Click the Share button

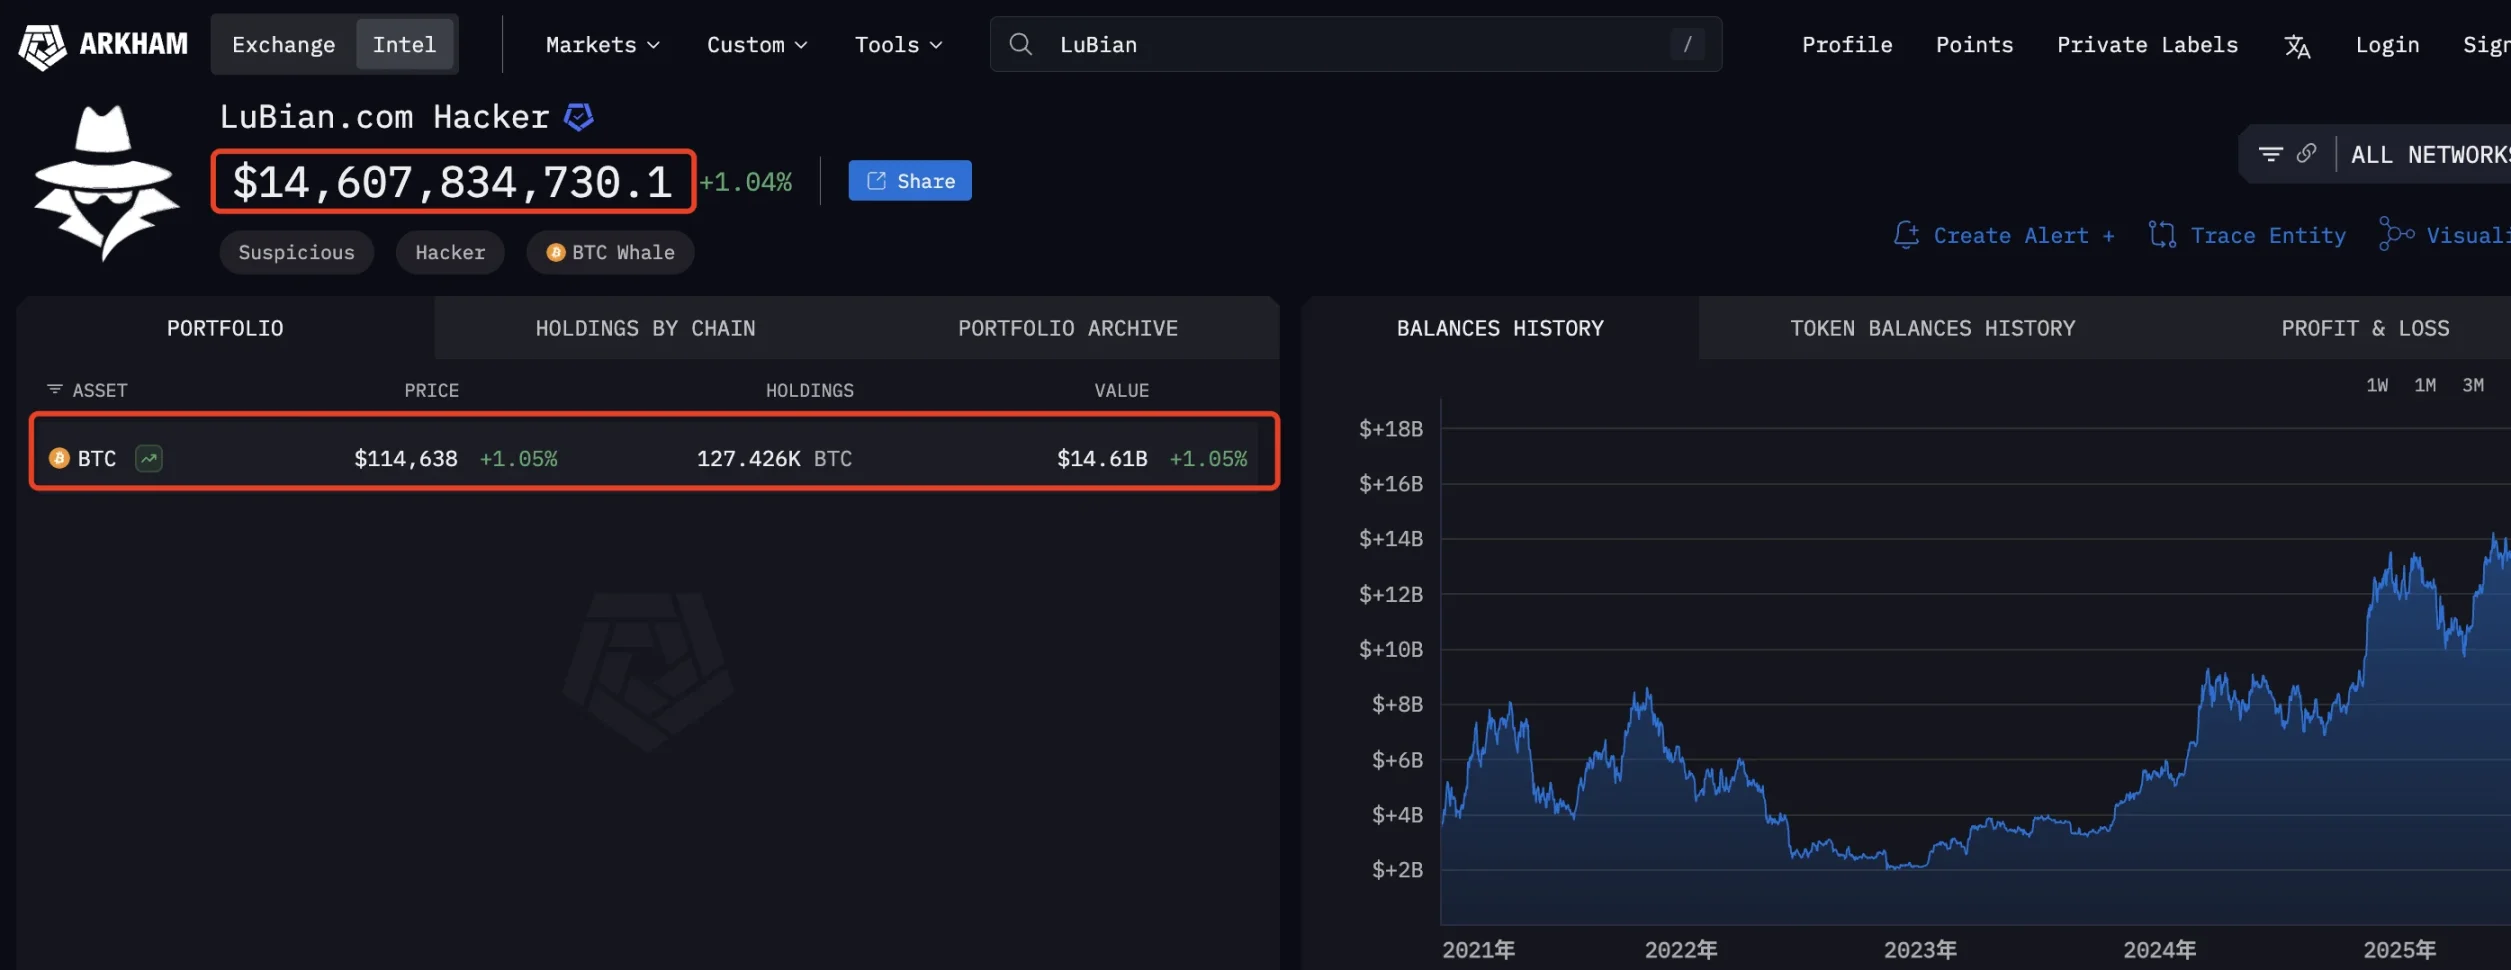click(909, 180)
